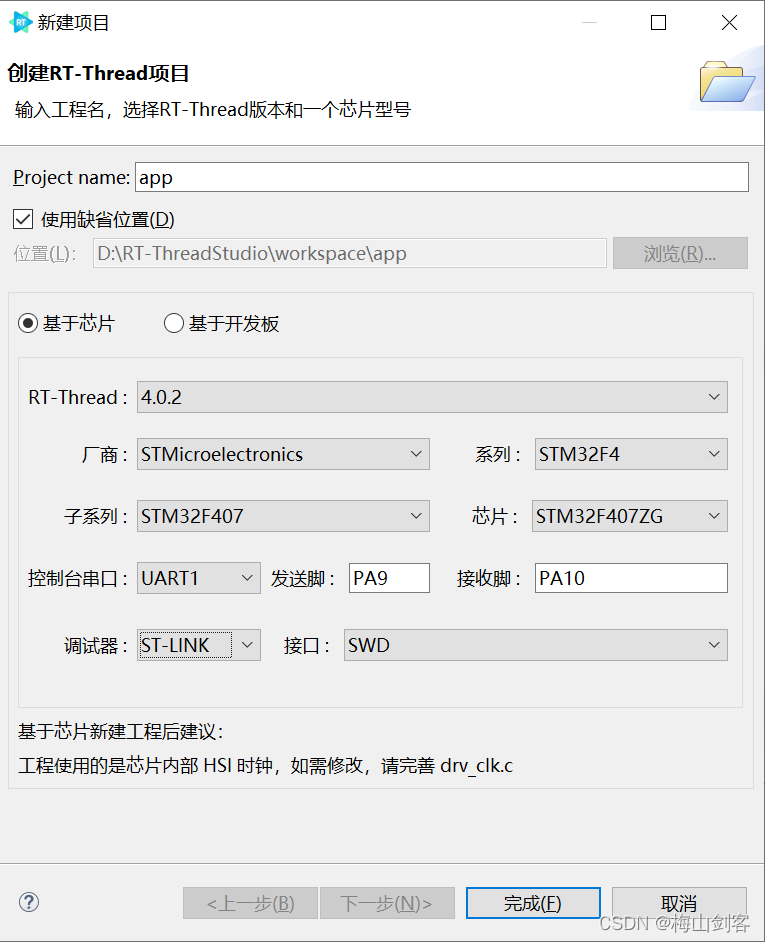Click the 控制台串口 label
The width and height of the screenshot is (765, 942).
(x=78, y=578)
